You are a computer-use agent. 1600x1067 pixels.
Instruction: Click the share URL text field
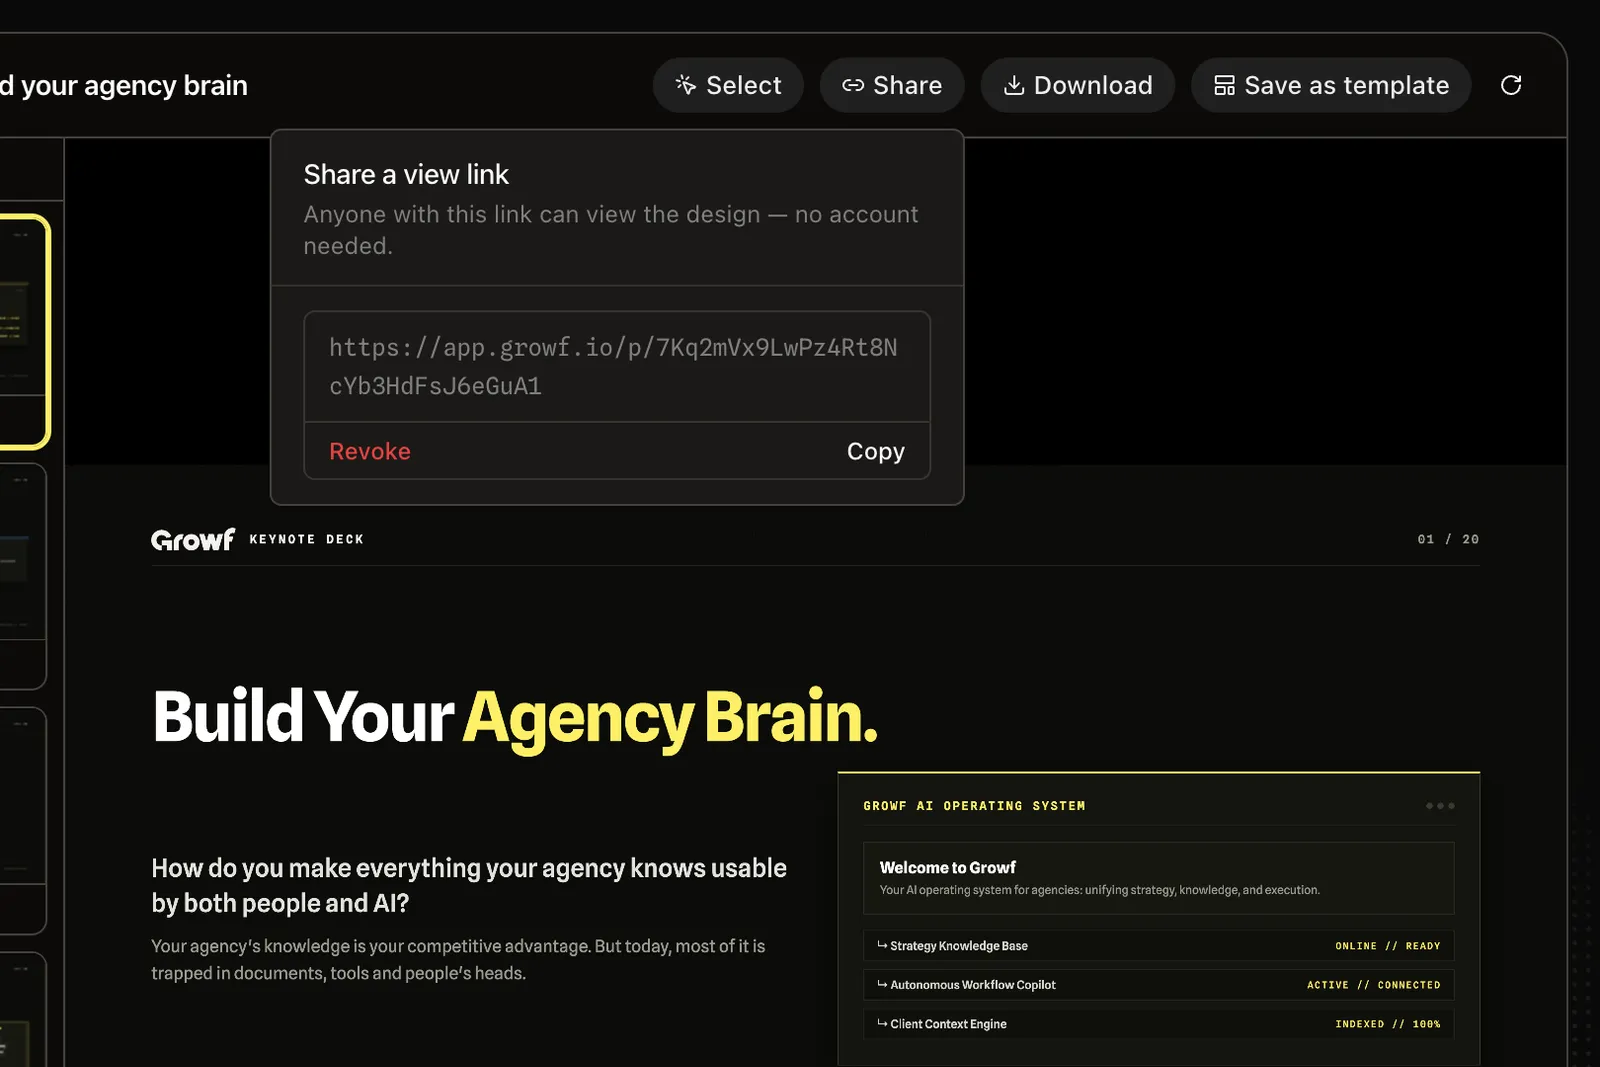[x=617, y=366]
